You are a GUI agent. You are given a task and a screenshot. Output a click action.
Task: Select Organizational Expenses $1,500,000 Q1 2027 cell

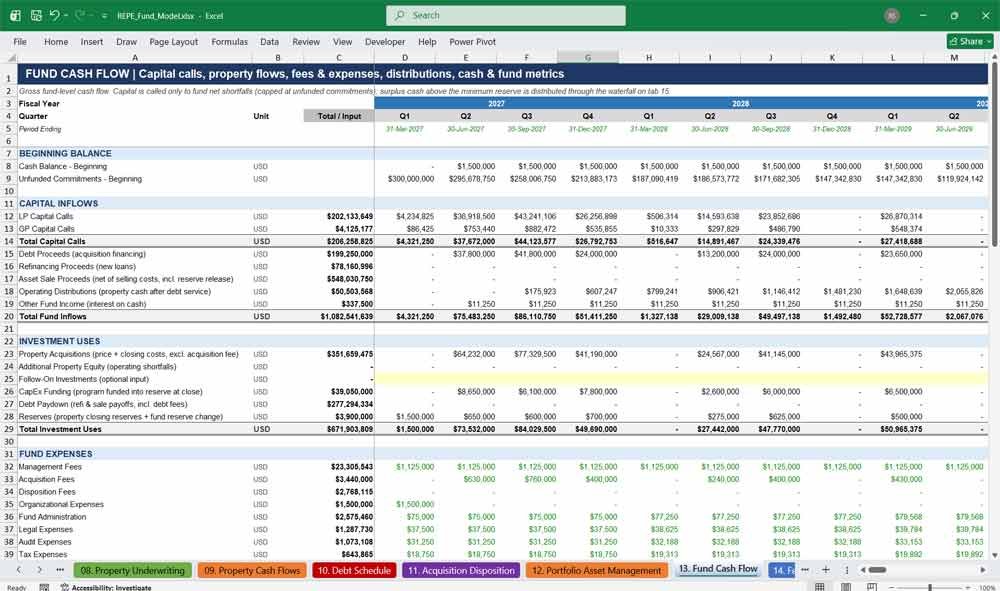405,504
